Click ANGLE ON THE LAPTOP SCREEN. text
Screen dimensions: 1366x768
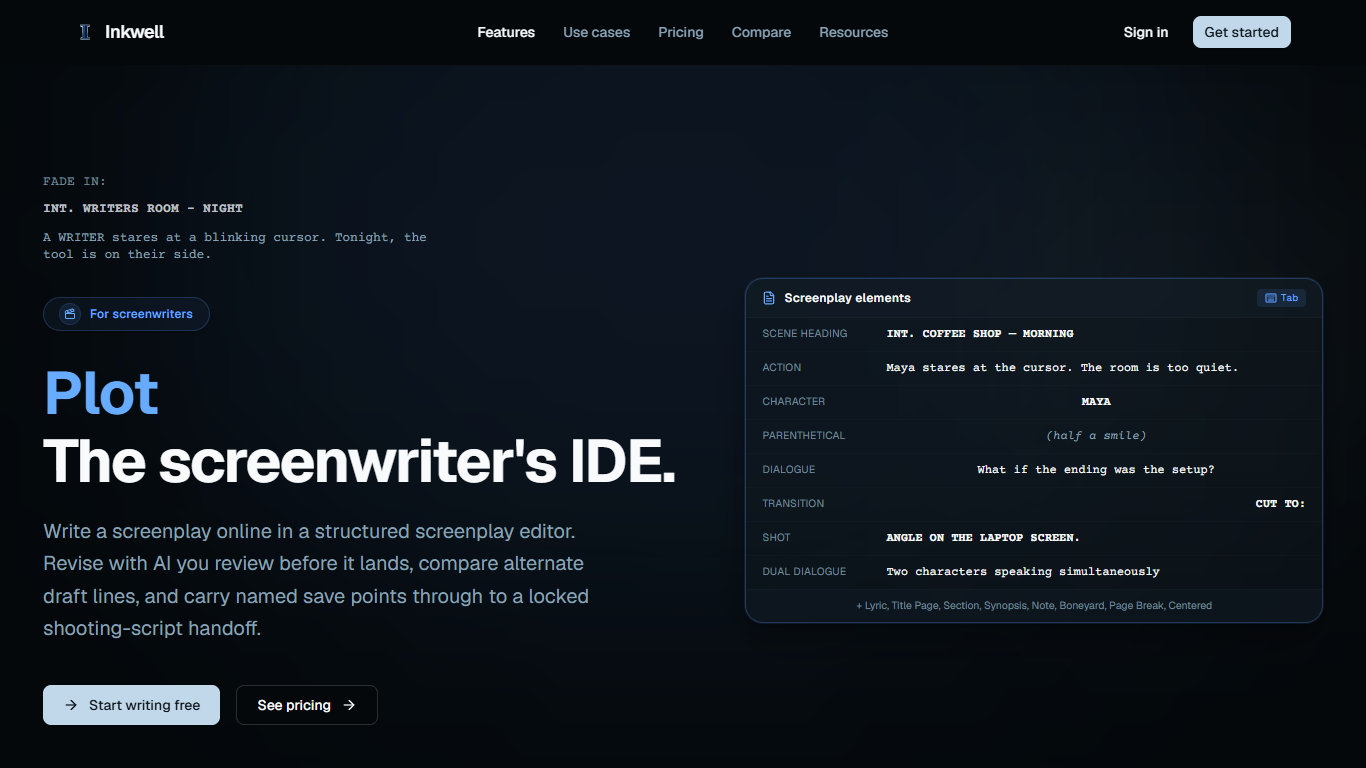(x=983, y=538)
